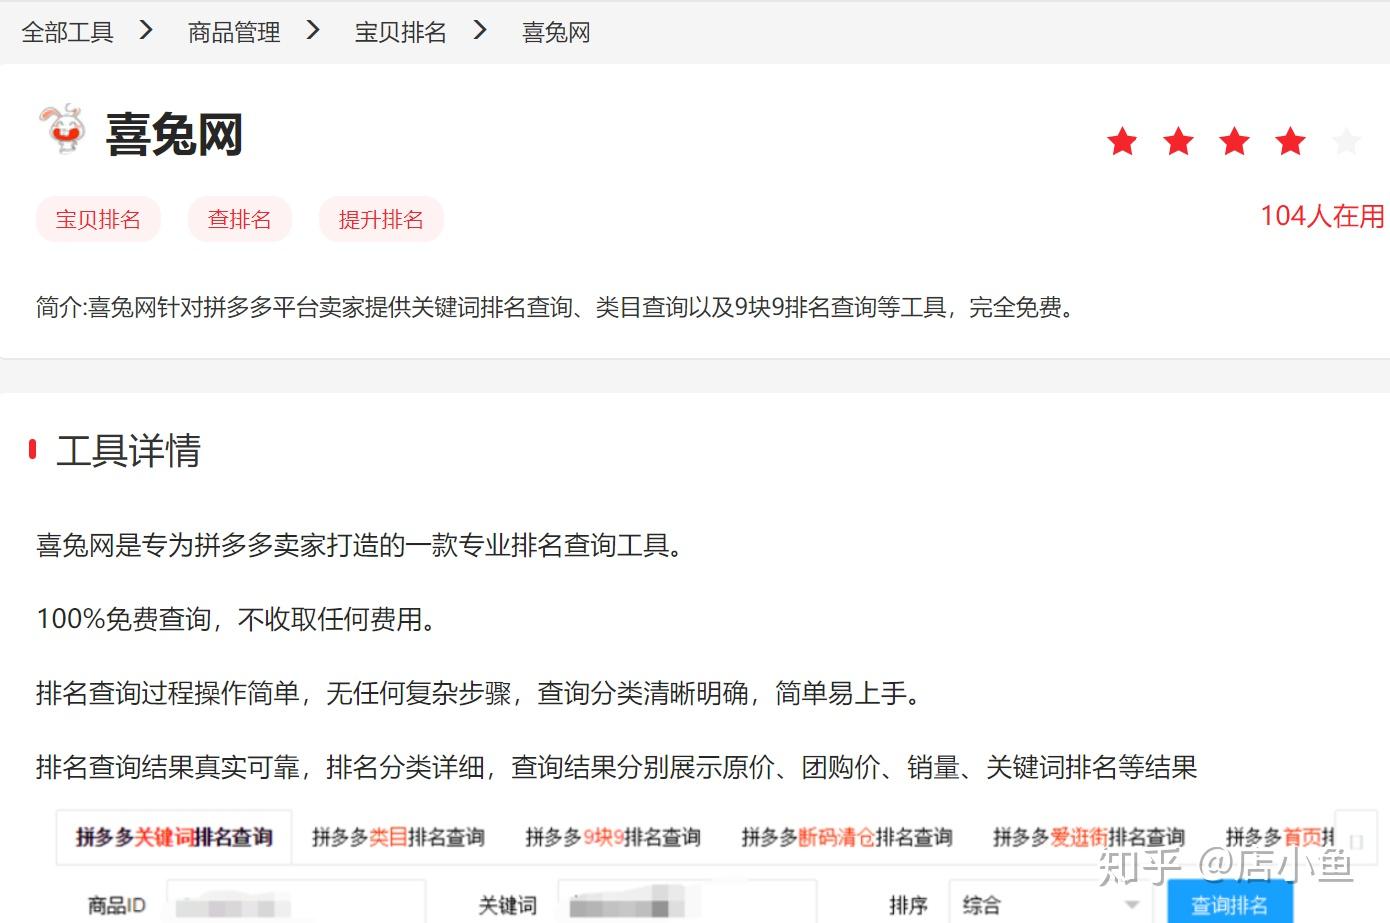The height and width of the screenshot is (923, 1390).
Task: Switch to 拼多多9块9排名查询 tab
Action: pyautogui.click(x=612, y=837)
